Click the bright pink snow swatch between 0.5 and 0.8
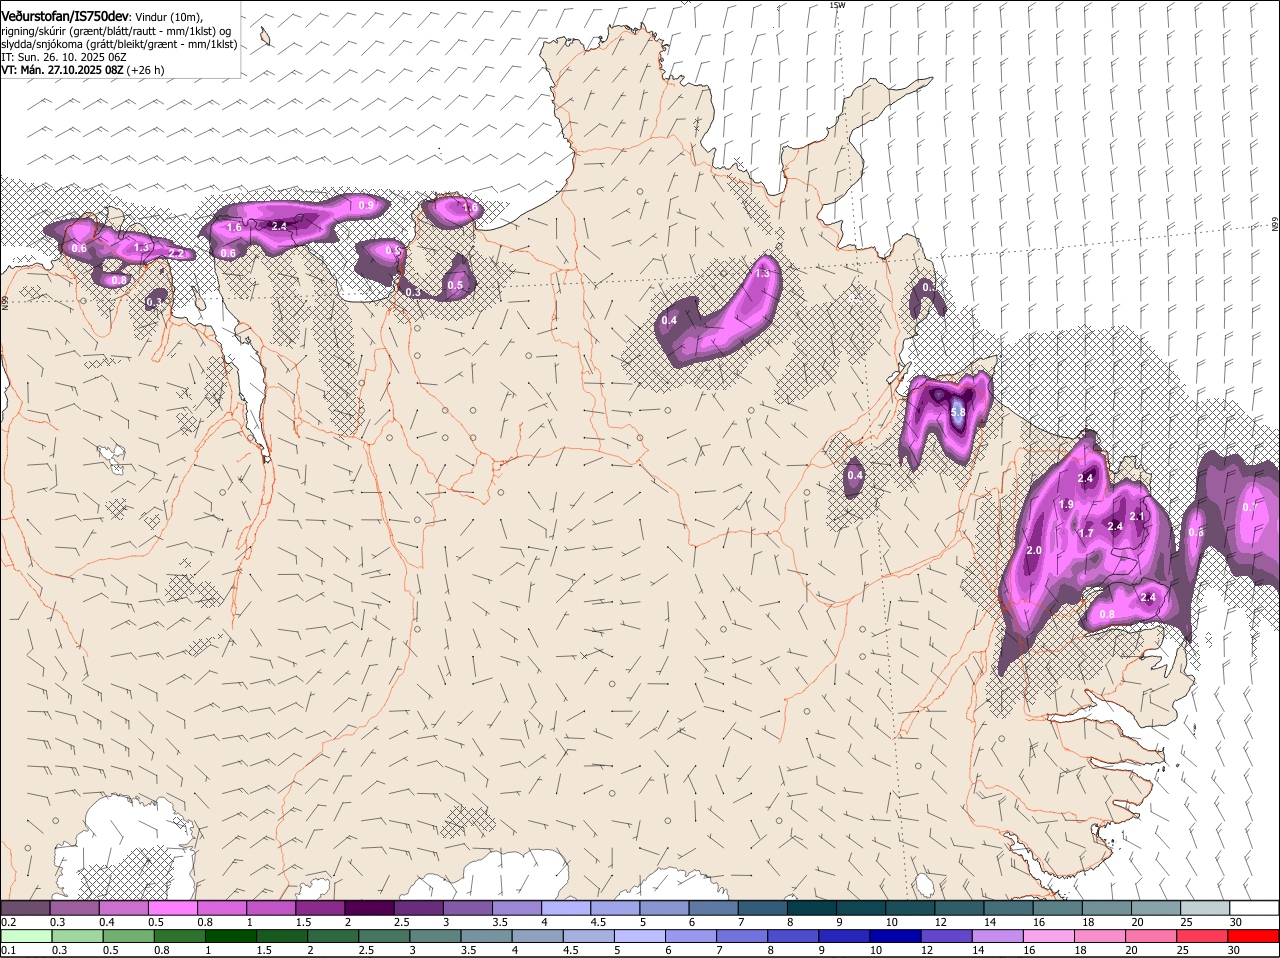 [x=173, y=907]
